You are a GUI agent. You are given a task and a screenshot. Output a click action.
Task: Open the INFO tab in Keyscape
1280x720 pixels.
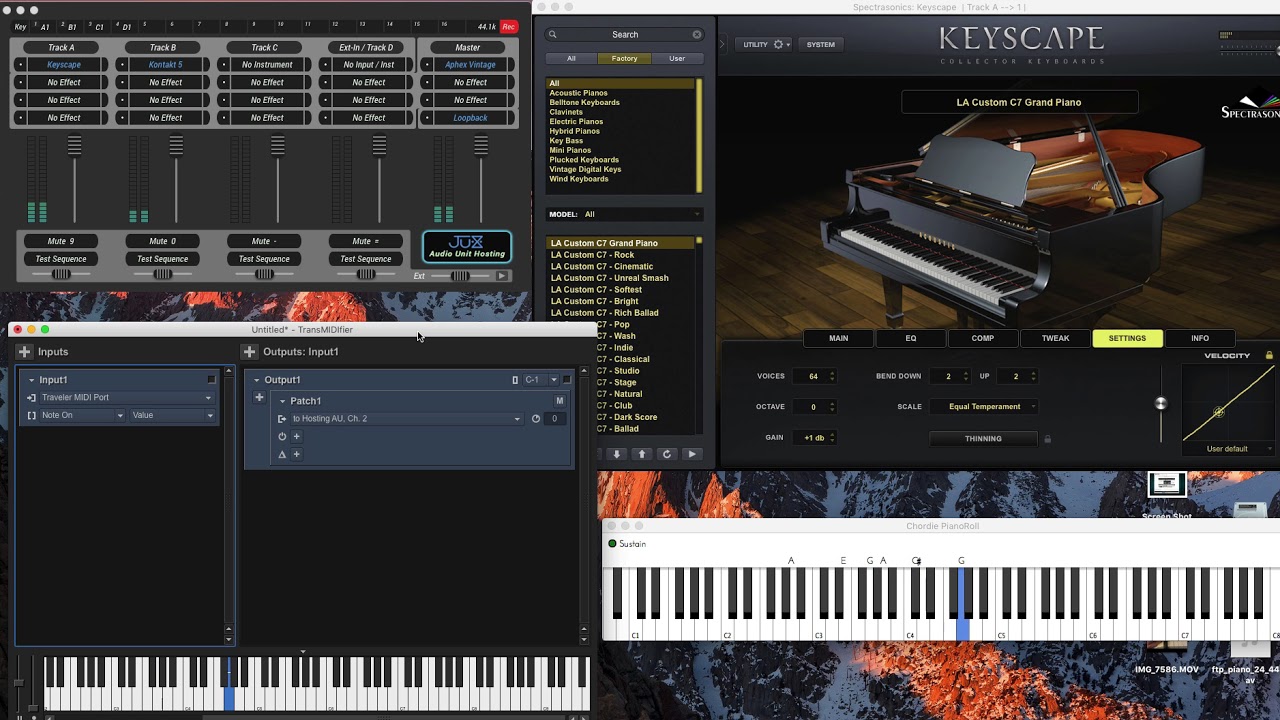1200,338
